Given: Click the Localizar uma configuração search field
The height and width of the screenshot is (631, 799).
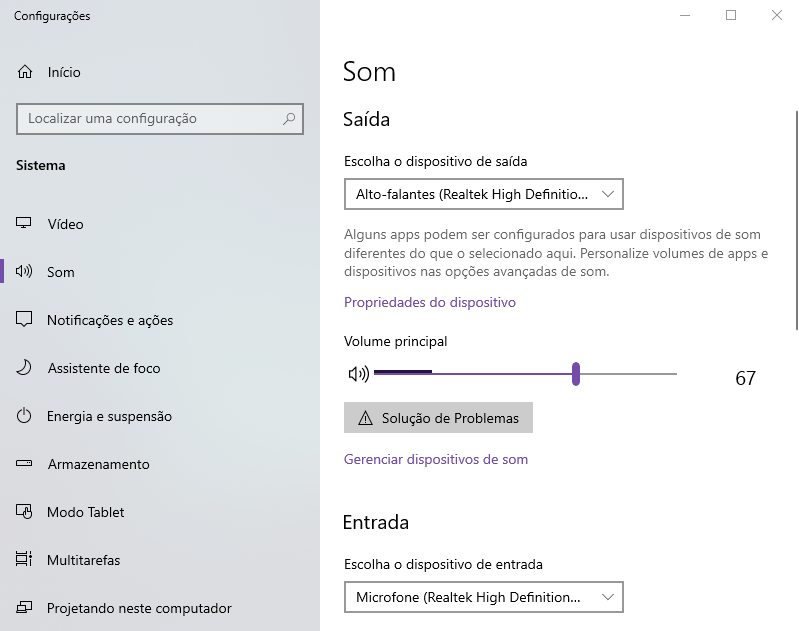Looking at the screenshot, I should click(x=159, y=119).
